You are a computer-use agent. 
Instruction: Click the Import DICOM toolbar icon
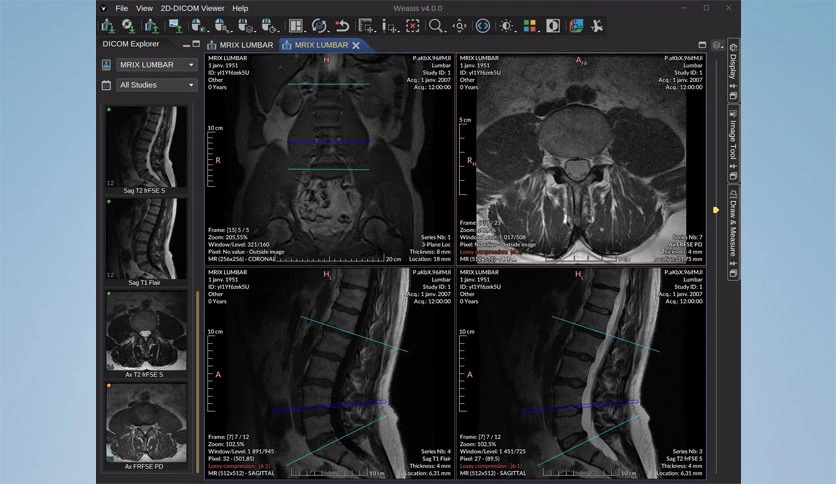[x=108, y=26]
